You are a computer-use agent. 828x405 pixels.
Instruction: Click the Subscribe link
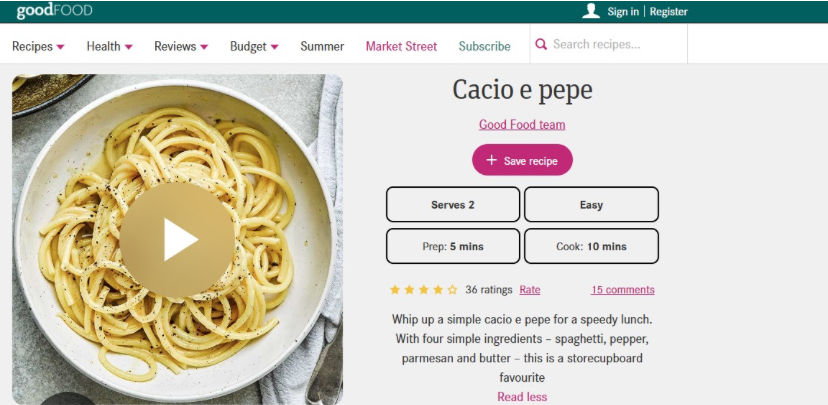[x=484, y=46]
